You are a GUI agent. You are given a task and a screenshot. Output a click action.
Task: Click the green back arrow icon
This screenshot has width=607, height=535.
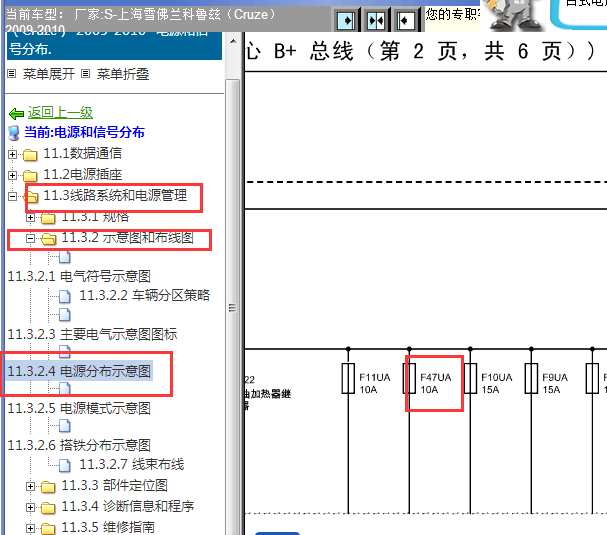(16, 113)
